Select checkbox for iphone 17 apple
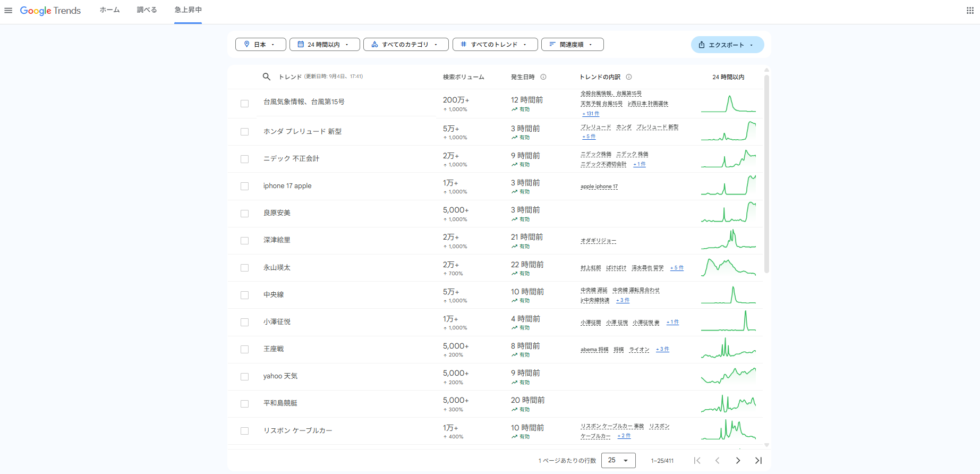980x474 pixels. pos(244,186)
